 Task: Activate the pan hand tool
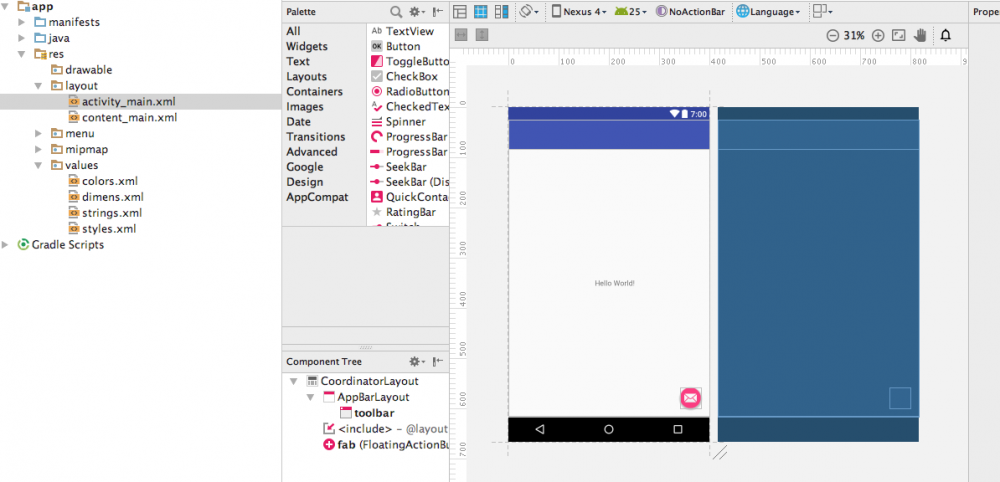tap(920, 35)
